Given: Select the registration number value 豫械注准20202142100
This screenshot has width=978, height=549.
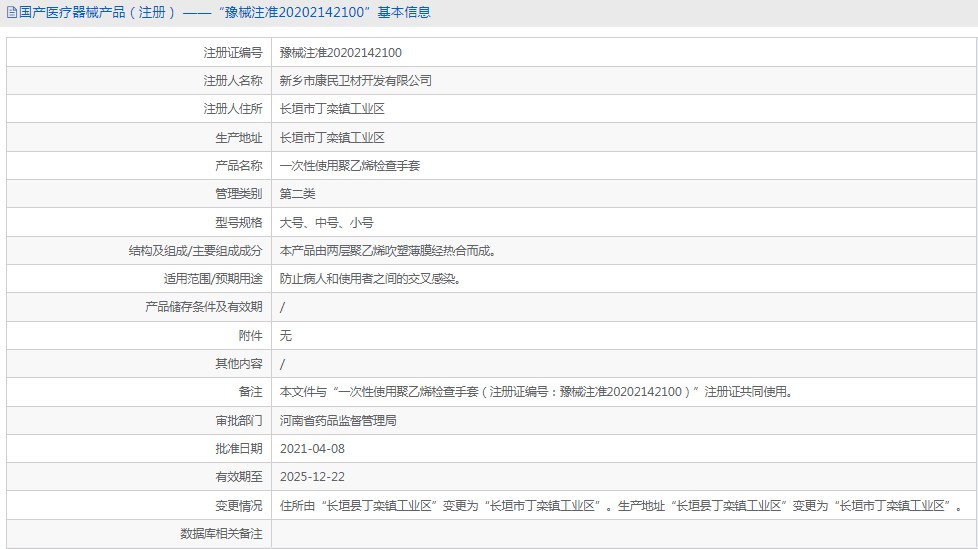Looking at the screenshot, I should click(341, 52).
